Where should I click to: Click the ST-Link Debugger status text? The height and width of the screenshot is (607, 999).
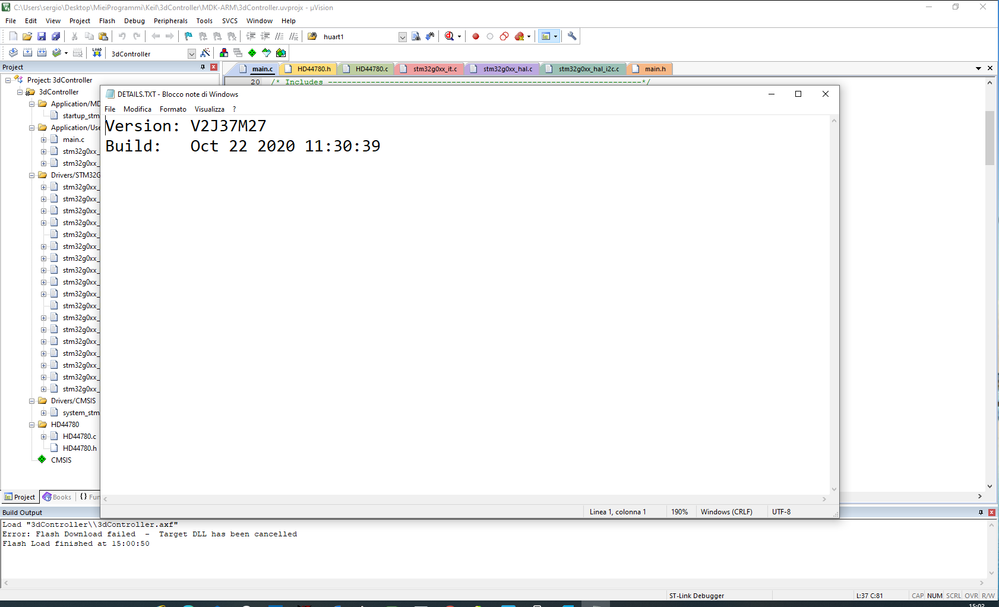pos(696,596)
